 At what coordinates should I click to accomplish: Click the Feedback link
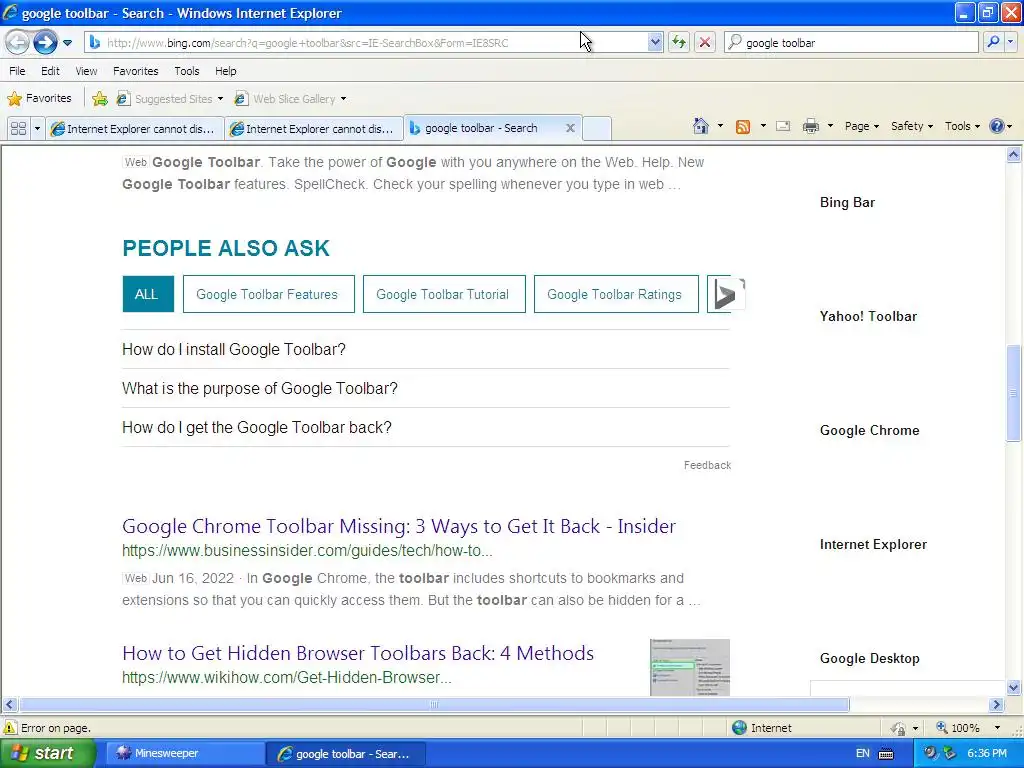707,465
